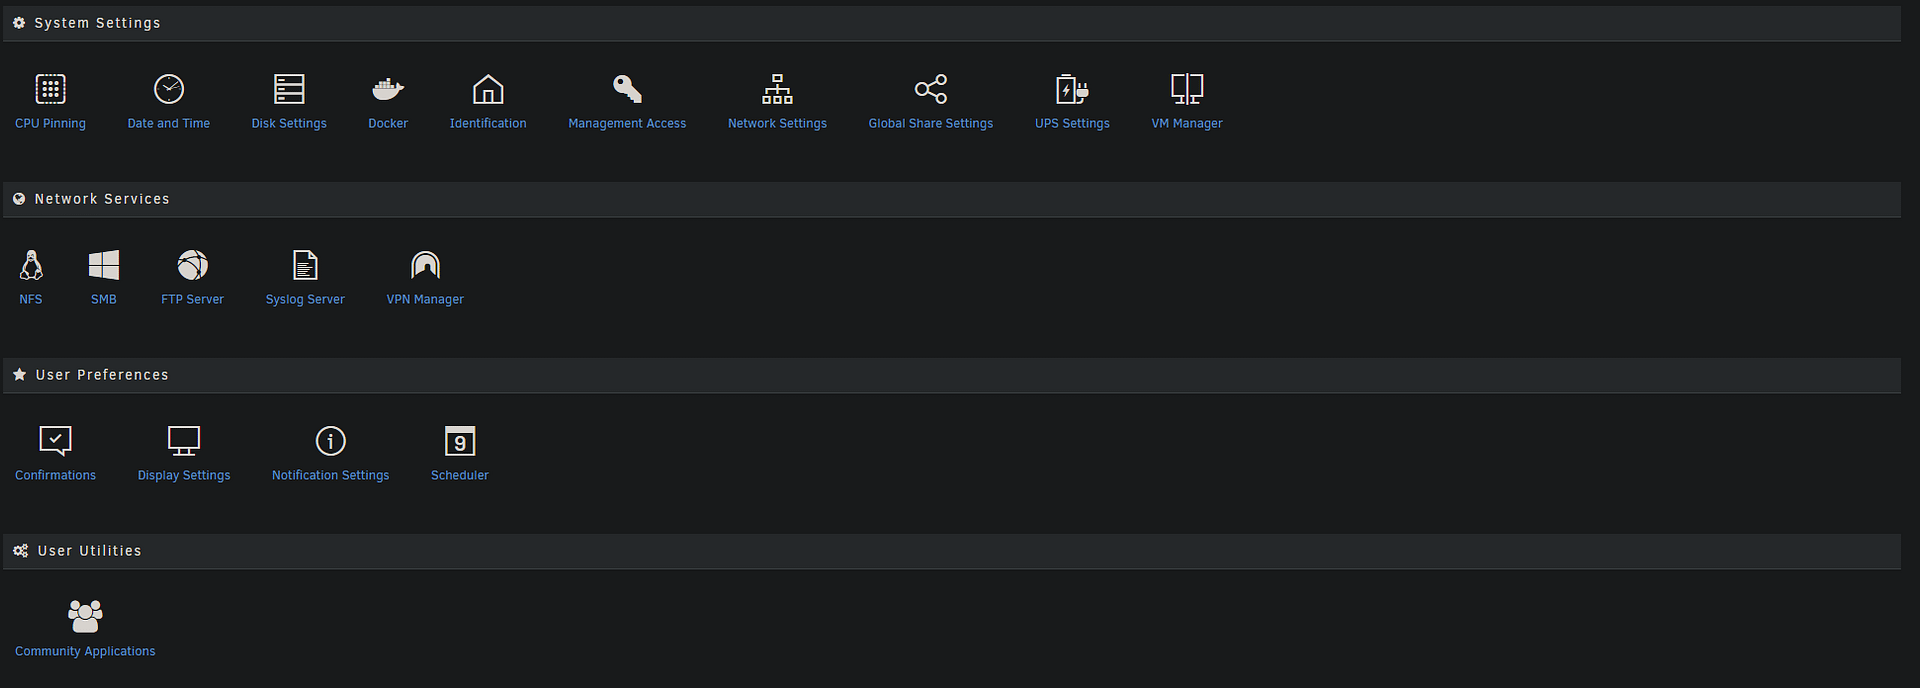Open the Scheduler calendar icon

(460, 441)
